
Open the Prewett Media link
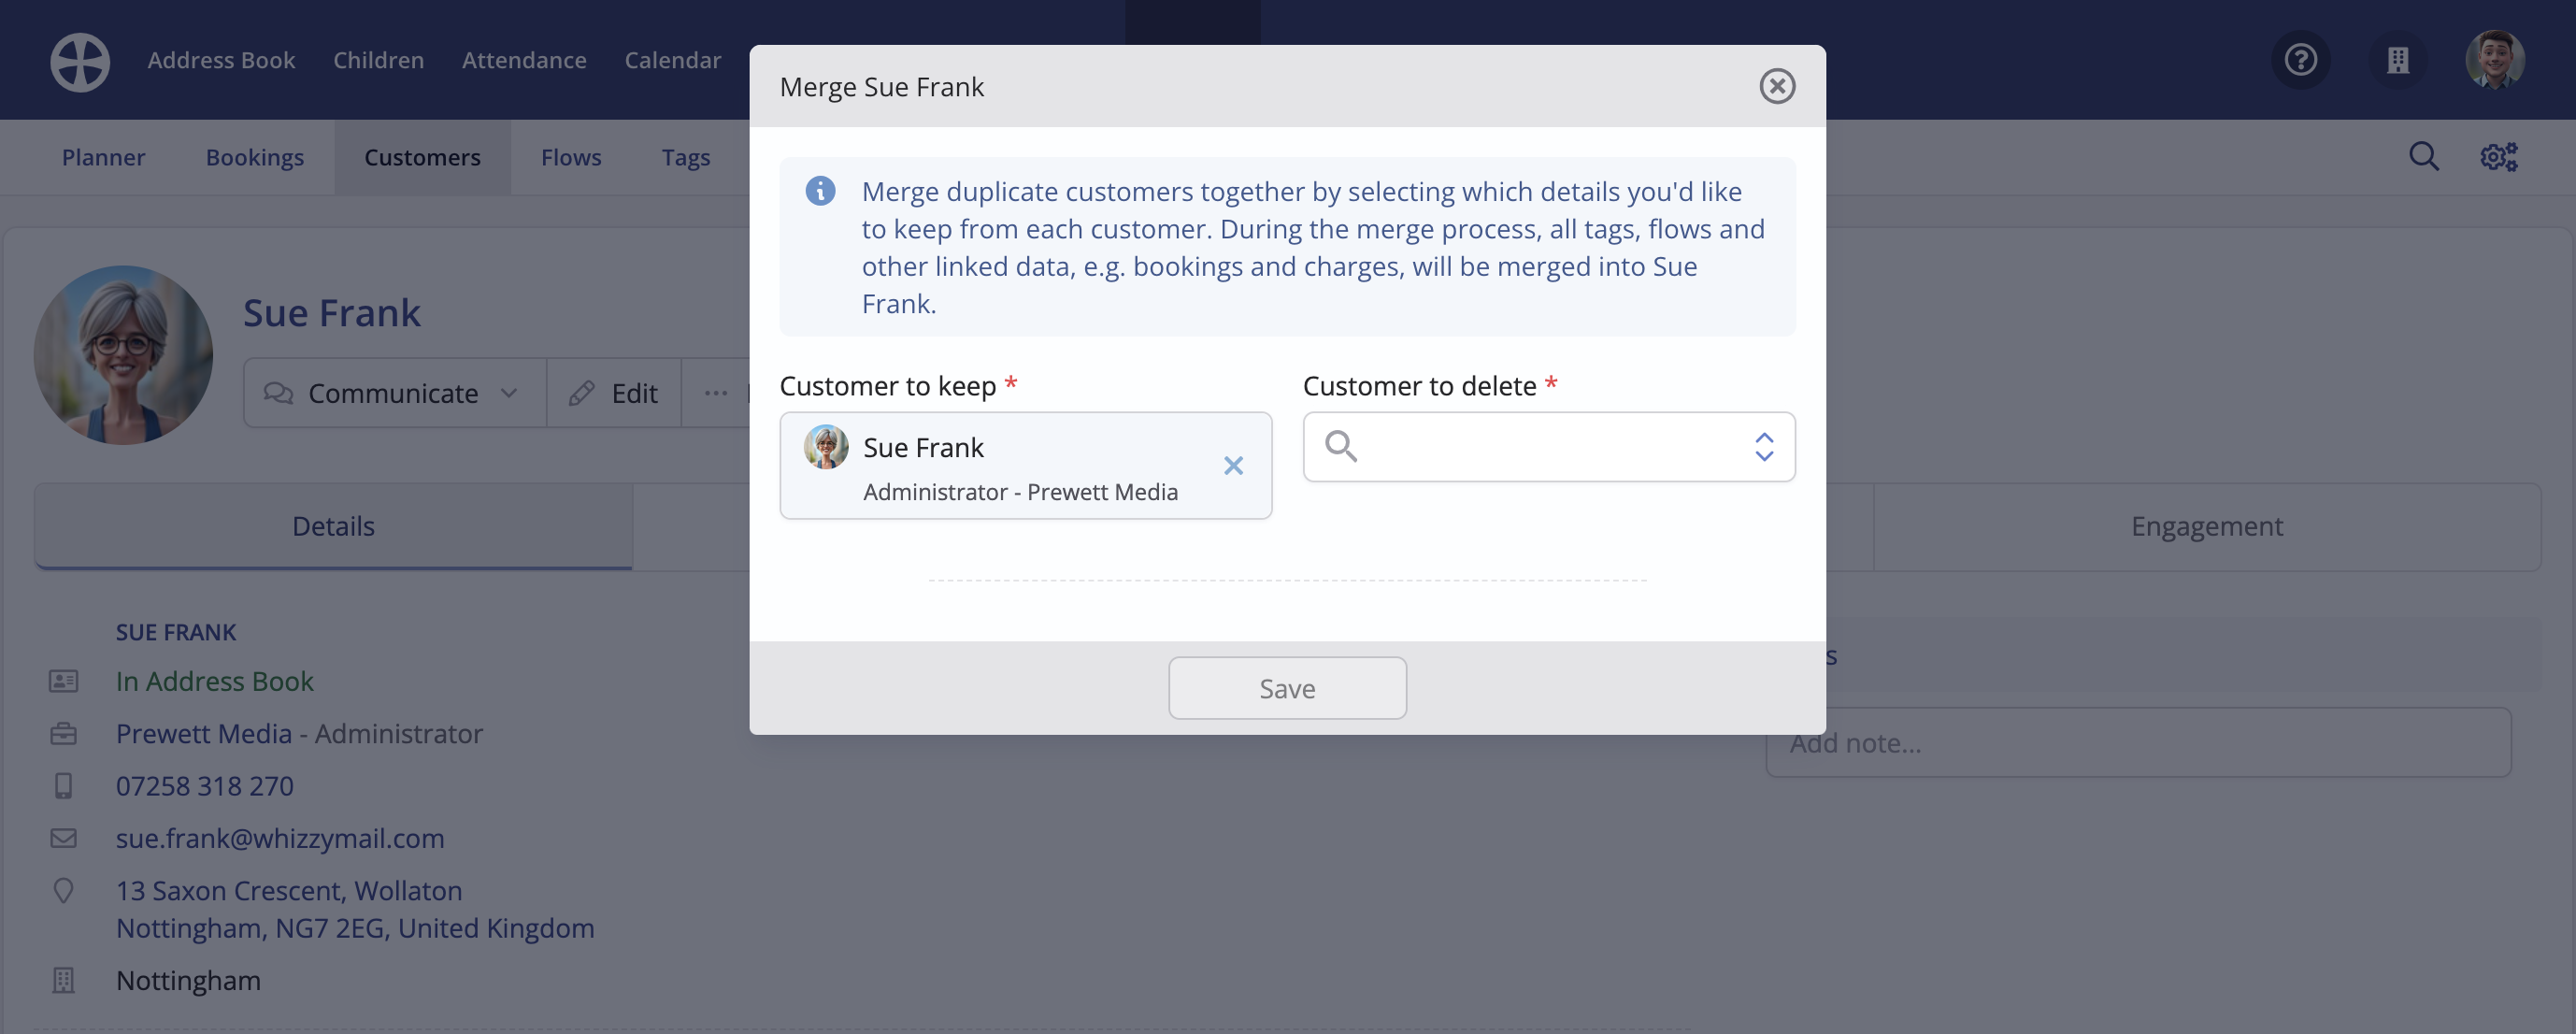204,733
